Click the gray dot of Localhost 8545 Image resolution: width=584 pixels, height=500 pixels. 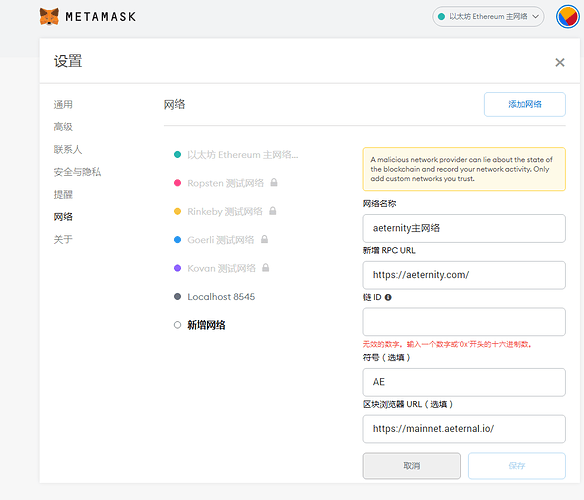pos(177,297)
